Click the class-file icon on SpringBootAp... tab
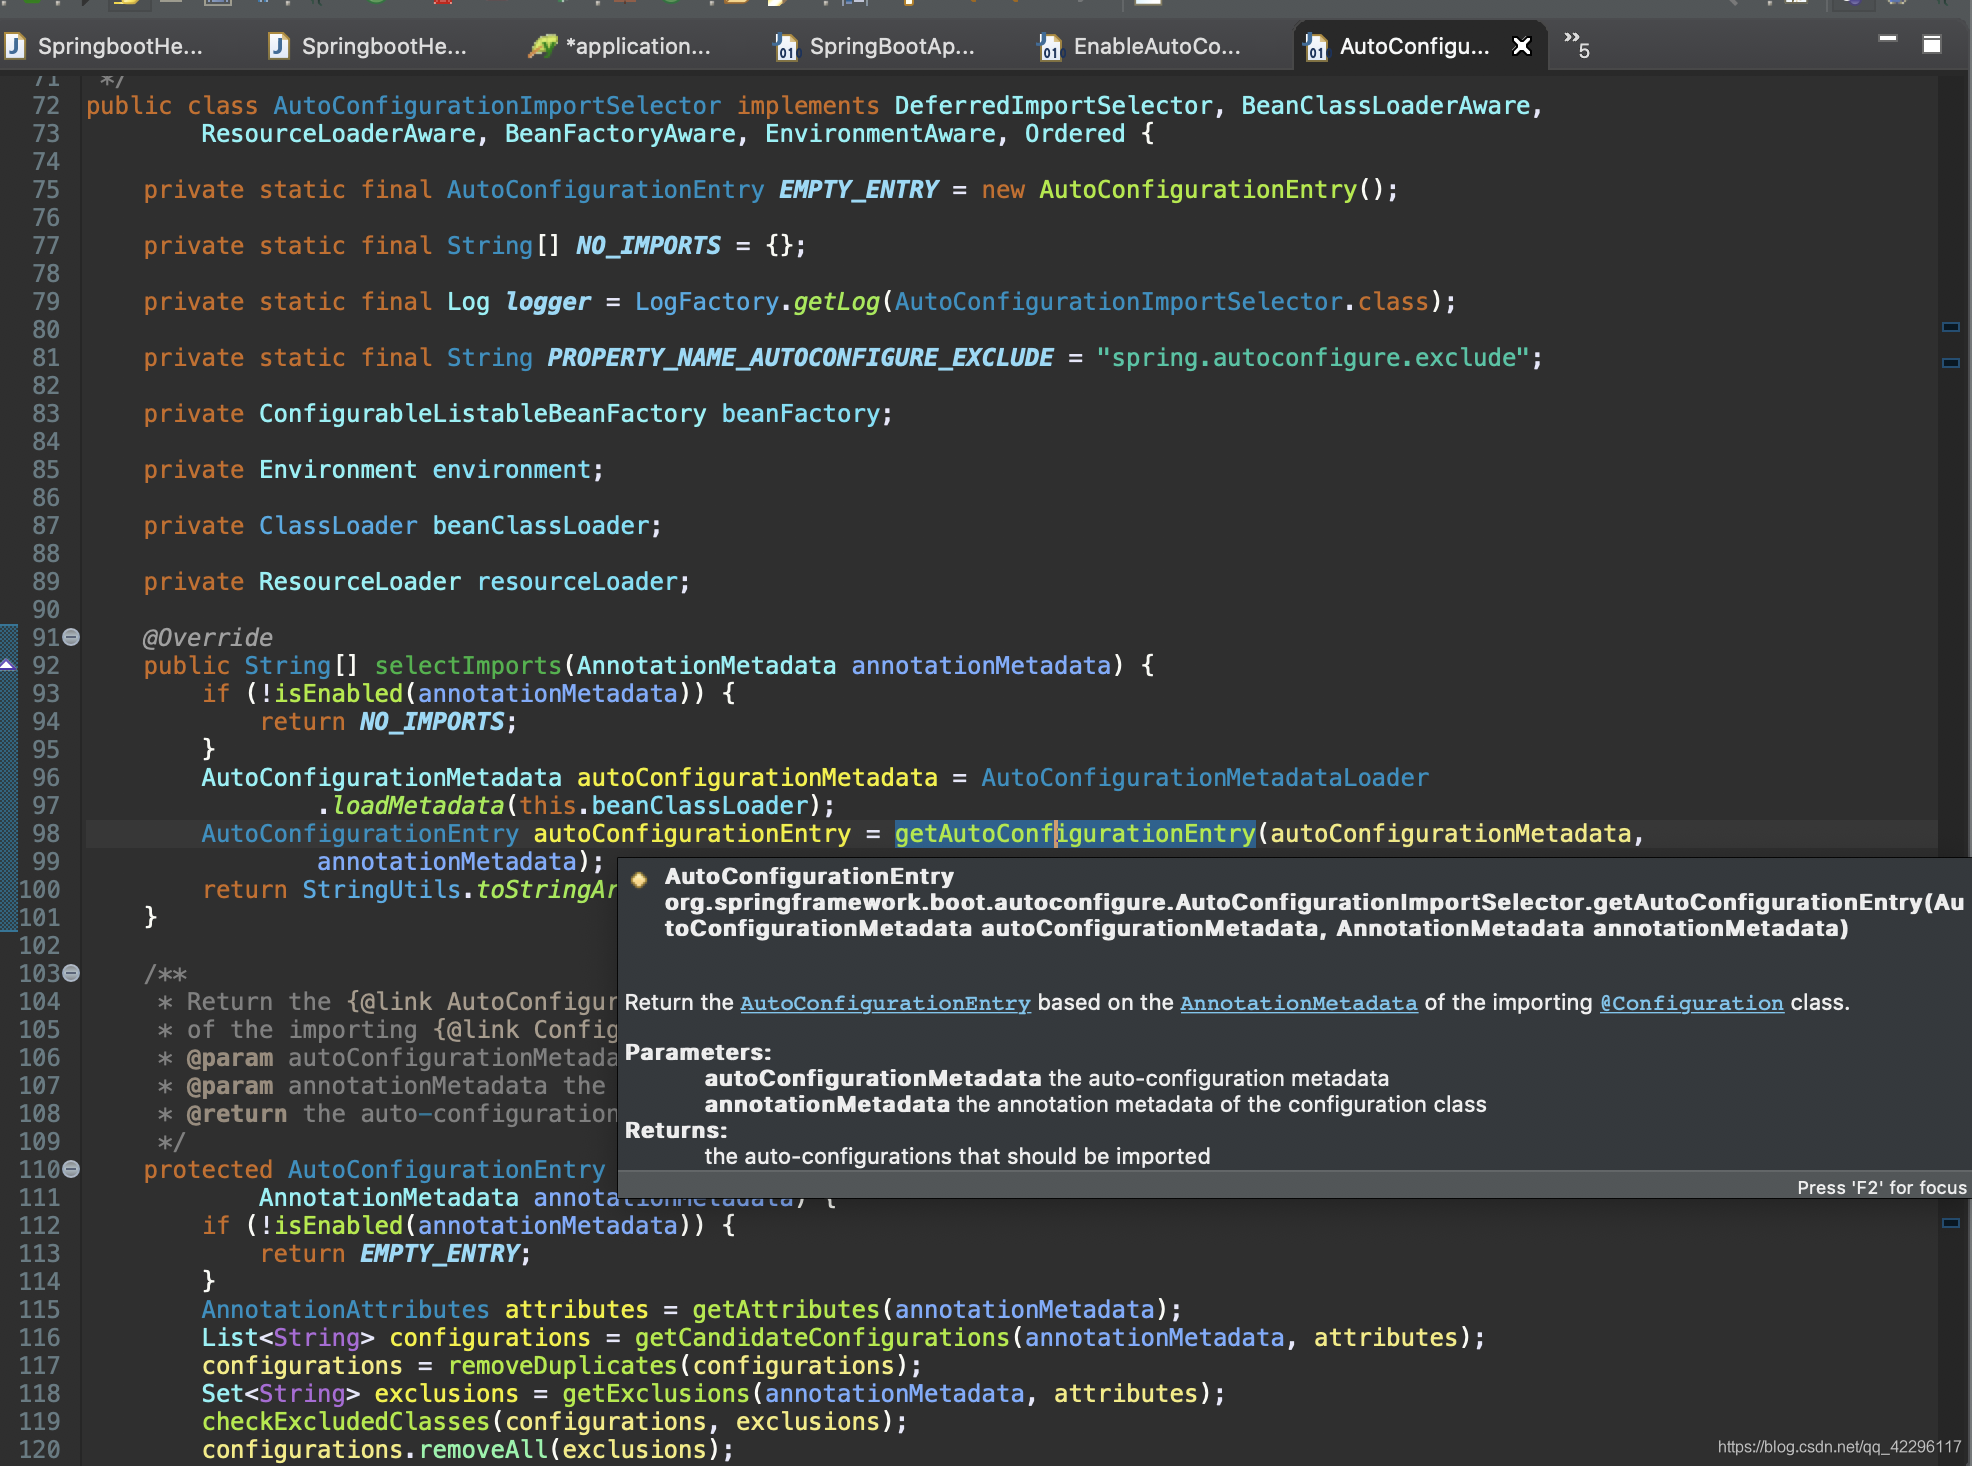The width and height of the screenshot is (1972, 1466). pos(787,46)
